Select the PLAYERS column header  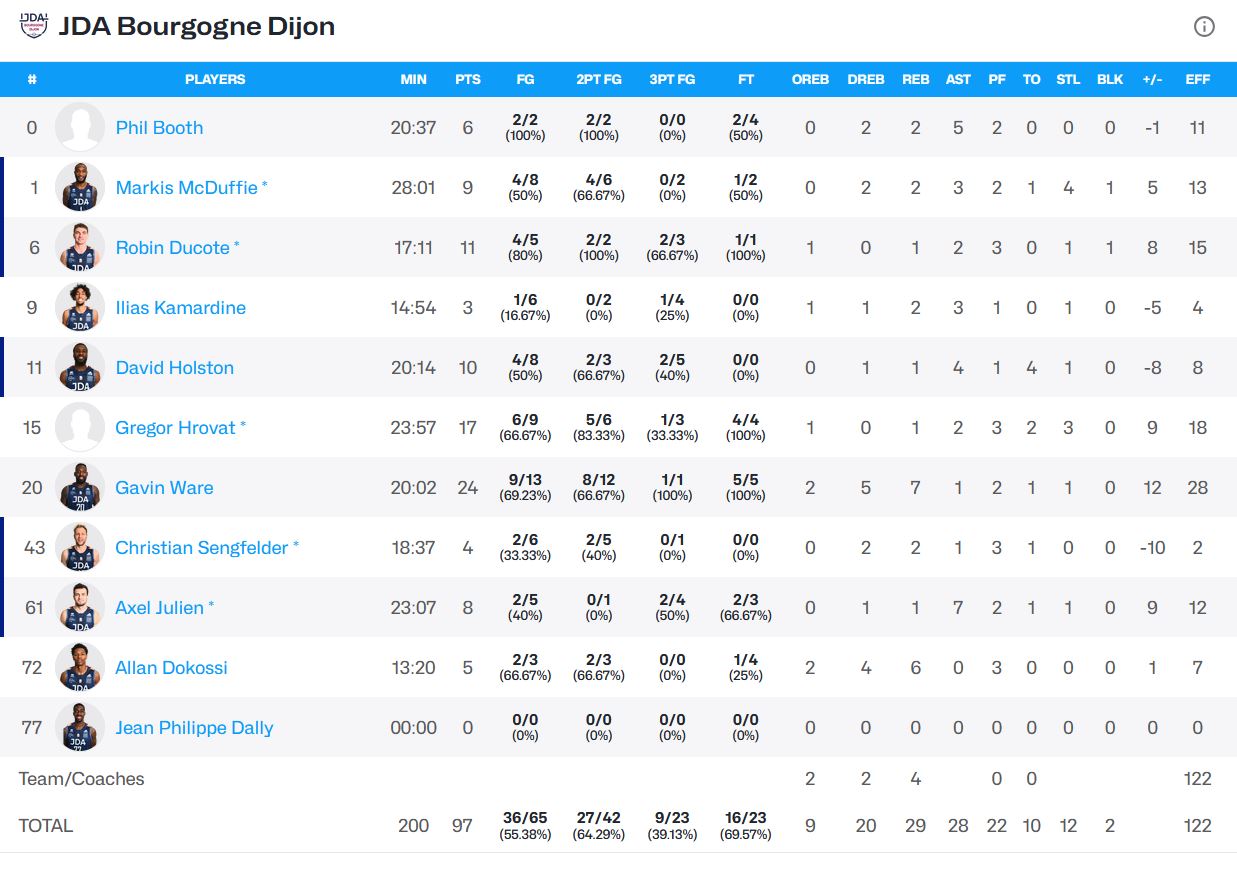pyautogui.click(x=215, y=80)
